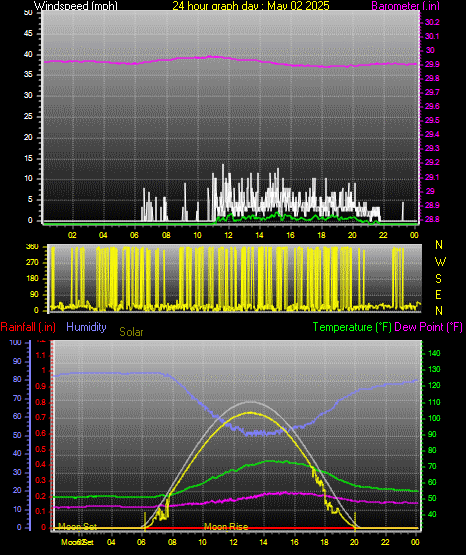
Task: Click the Windspeed (mph) axis title
Action: point(76,6)
